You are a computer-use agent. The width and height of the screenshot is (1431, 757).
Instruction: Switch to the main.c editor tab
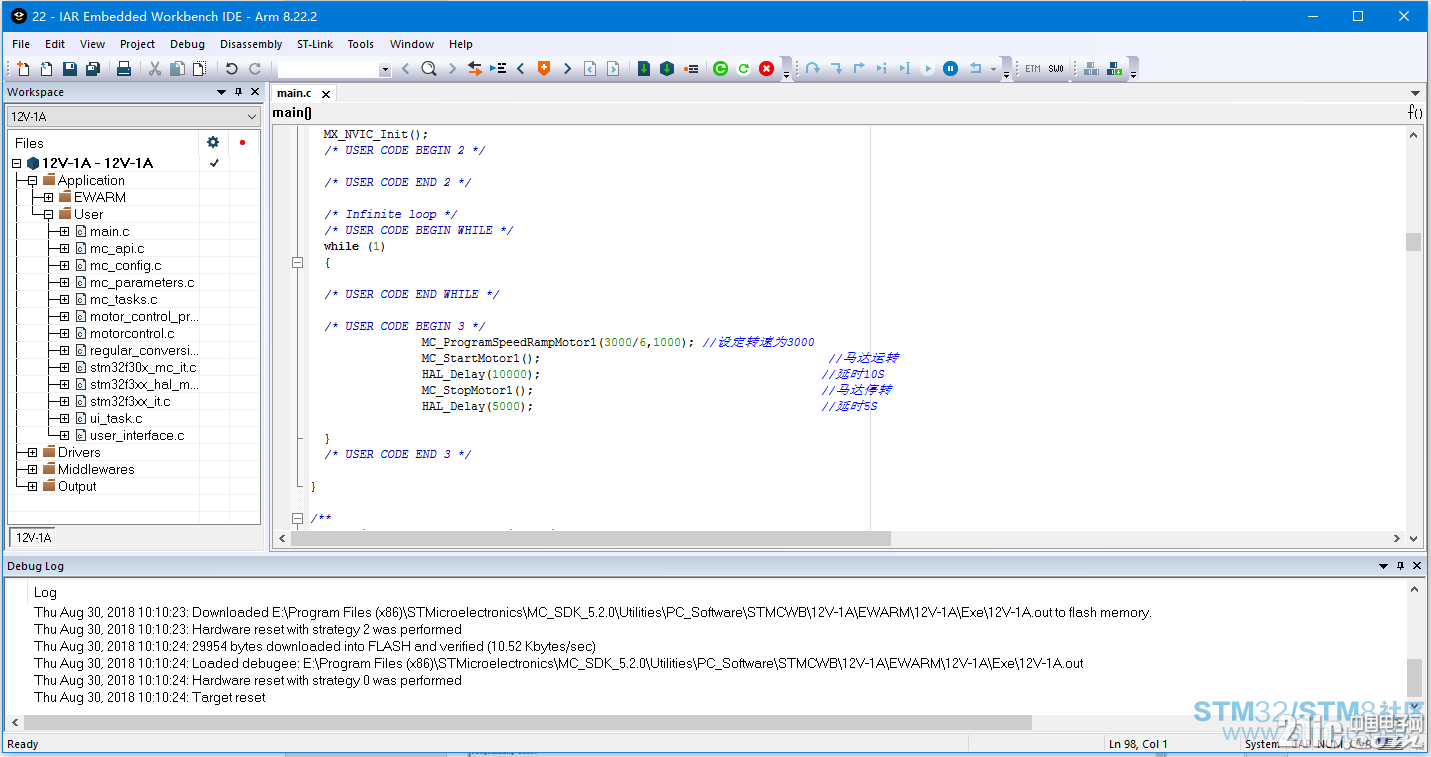click(294, 93)
